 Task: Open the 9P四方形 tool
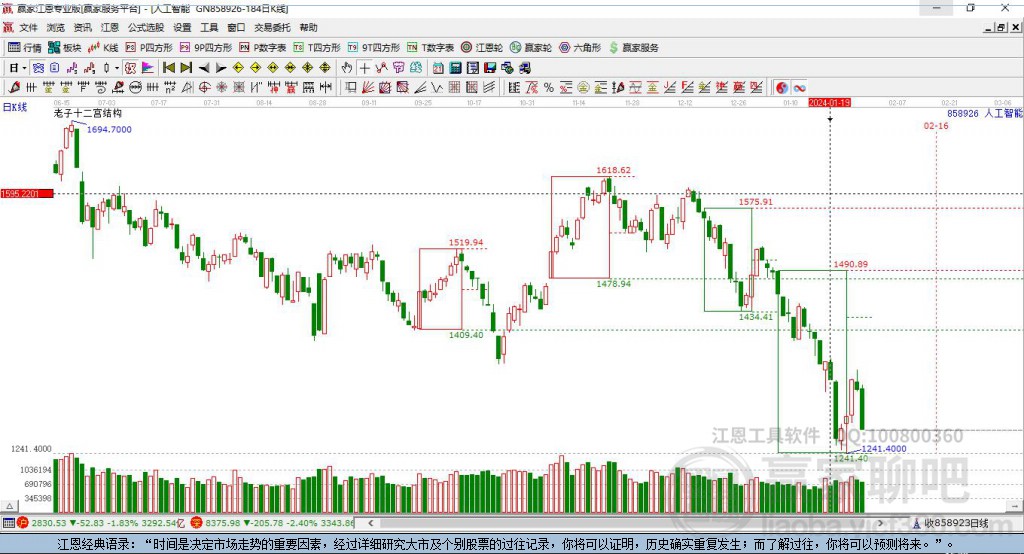206,48
